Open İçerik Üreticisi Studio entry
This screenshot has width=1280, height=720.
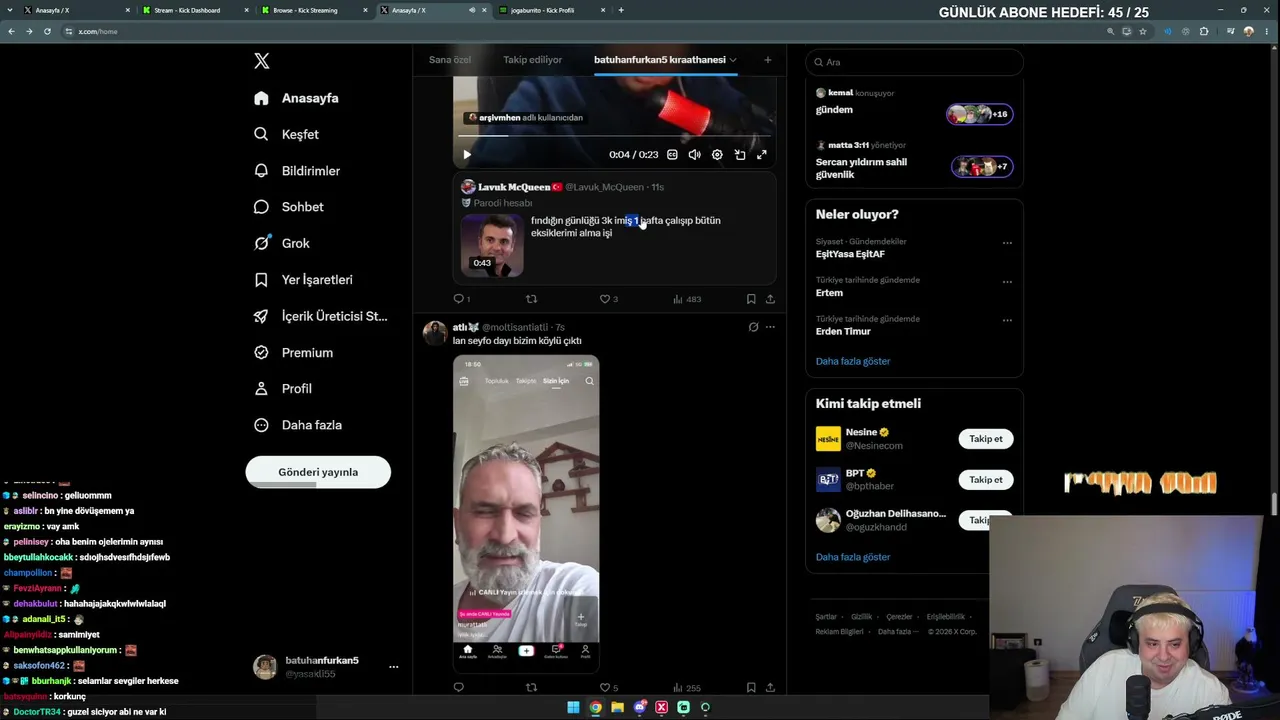[321, 316]
